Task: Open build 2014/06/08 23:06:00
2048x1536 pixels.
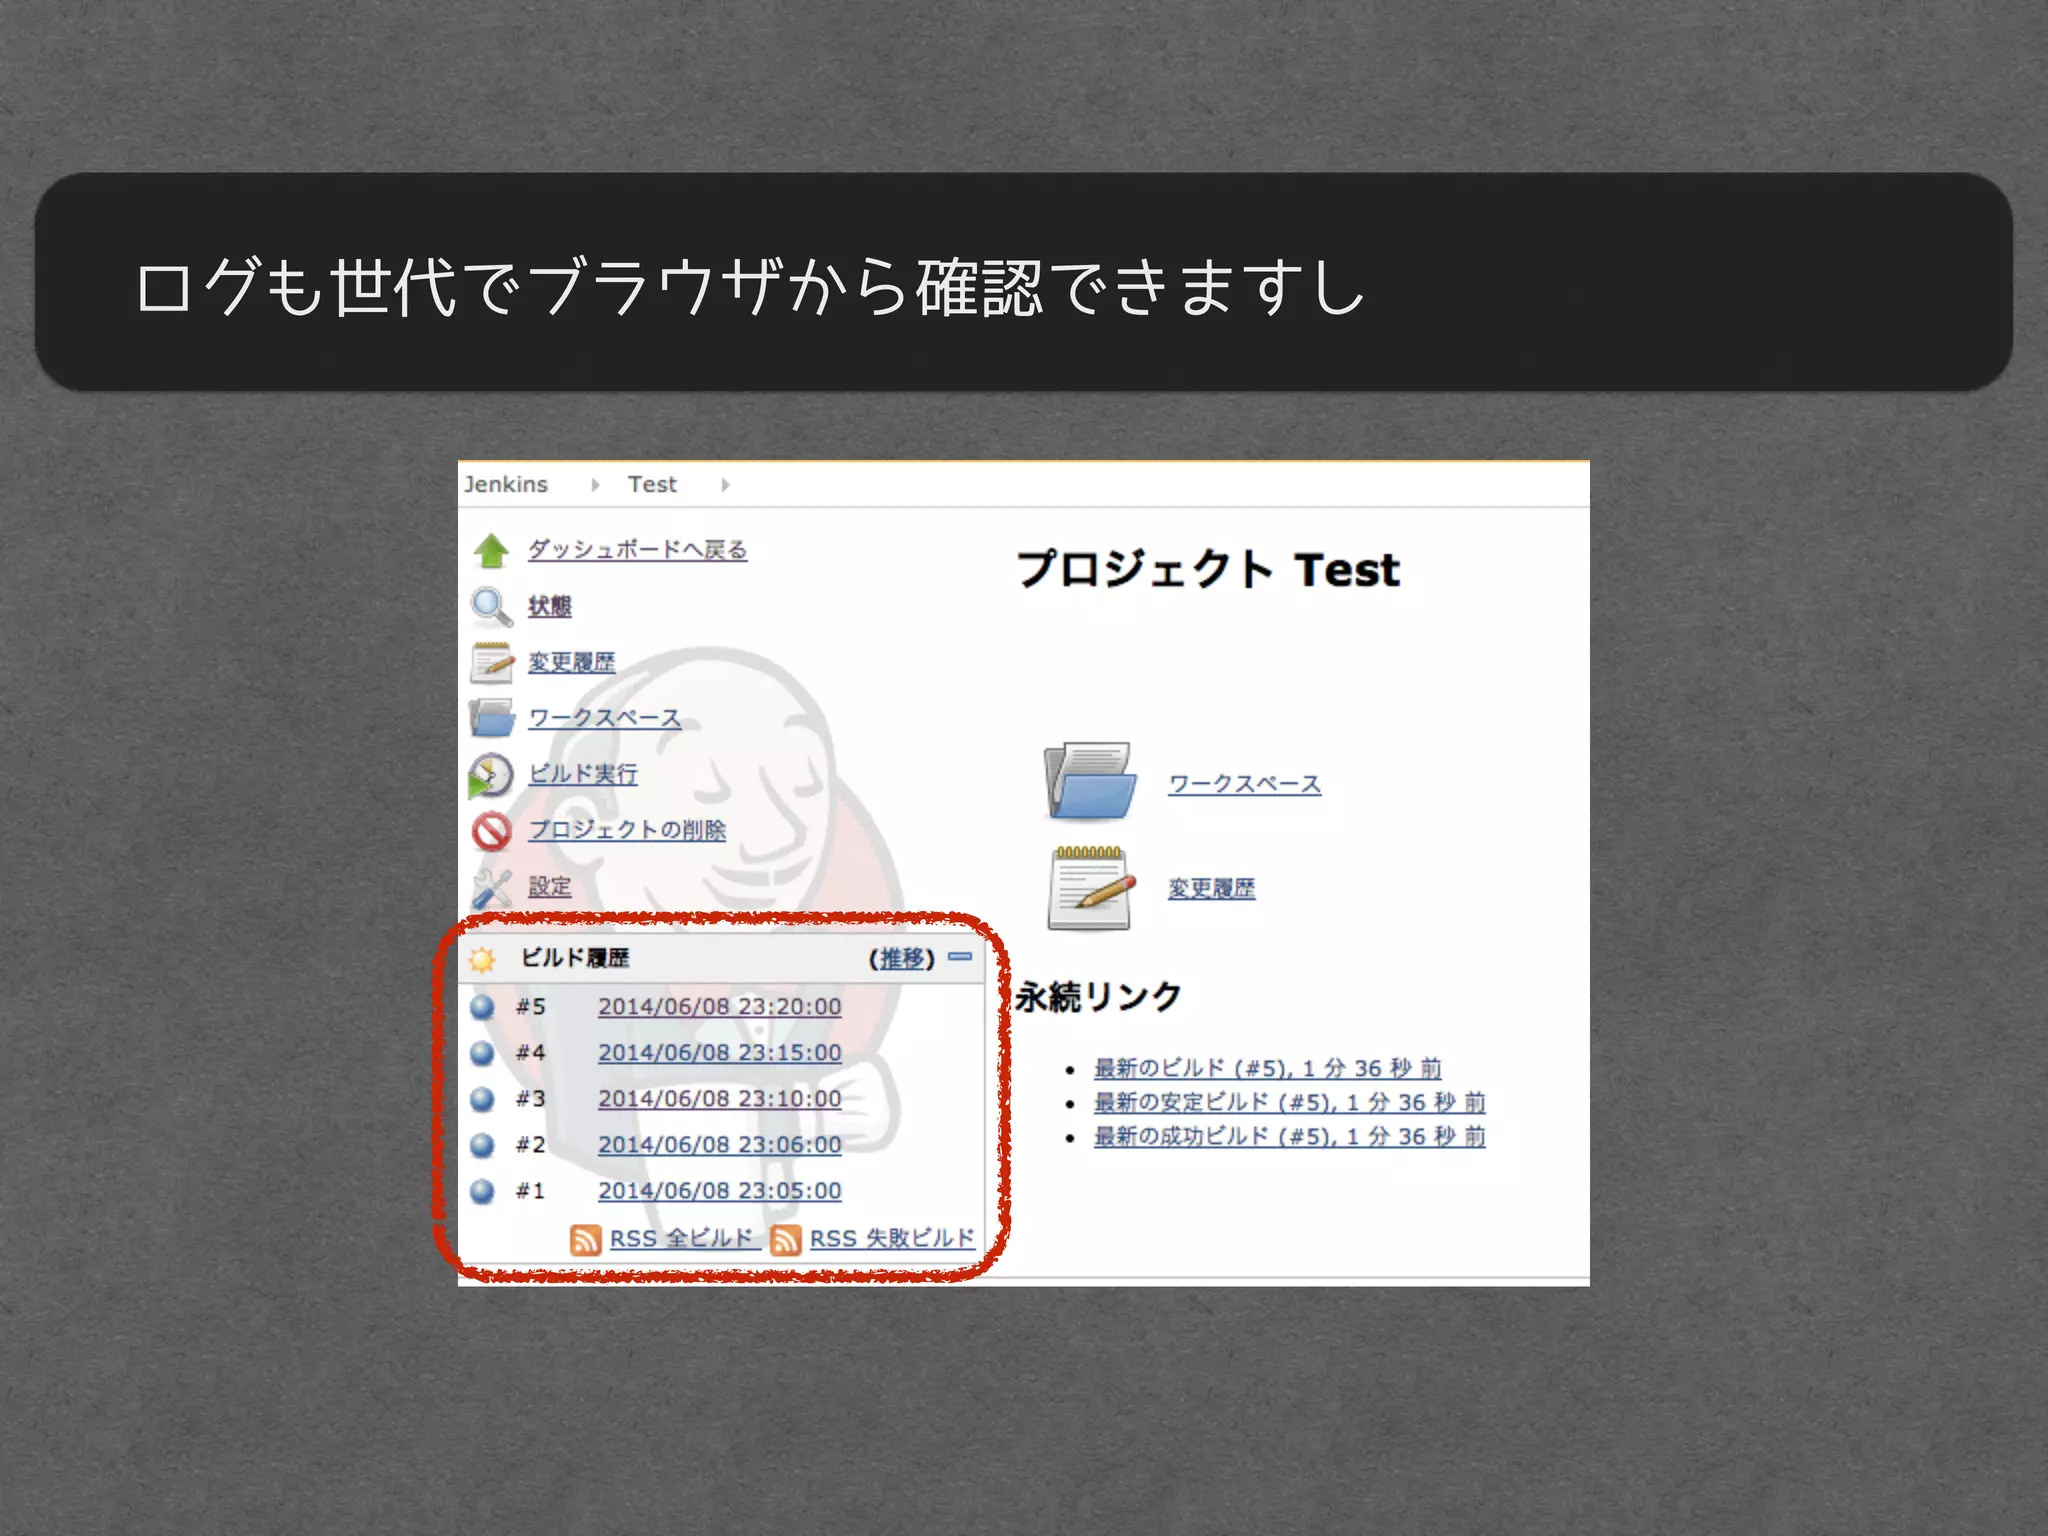Action: click(x=720, y=1145)
